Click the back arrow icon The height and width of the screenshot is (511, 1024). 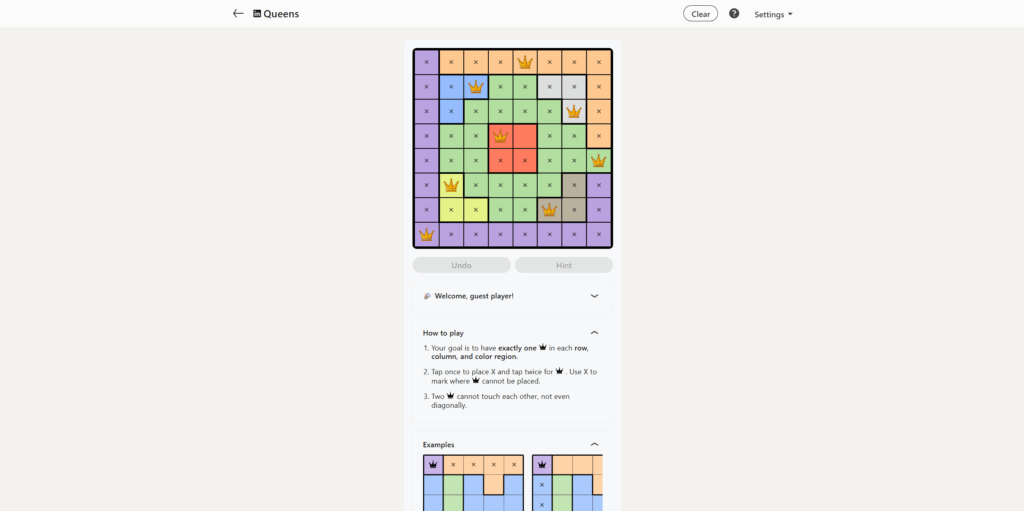click(x=238, y=14)
